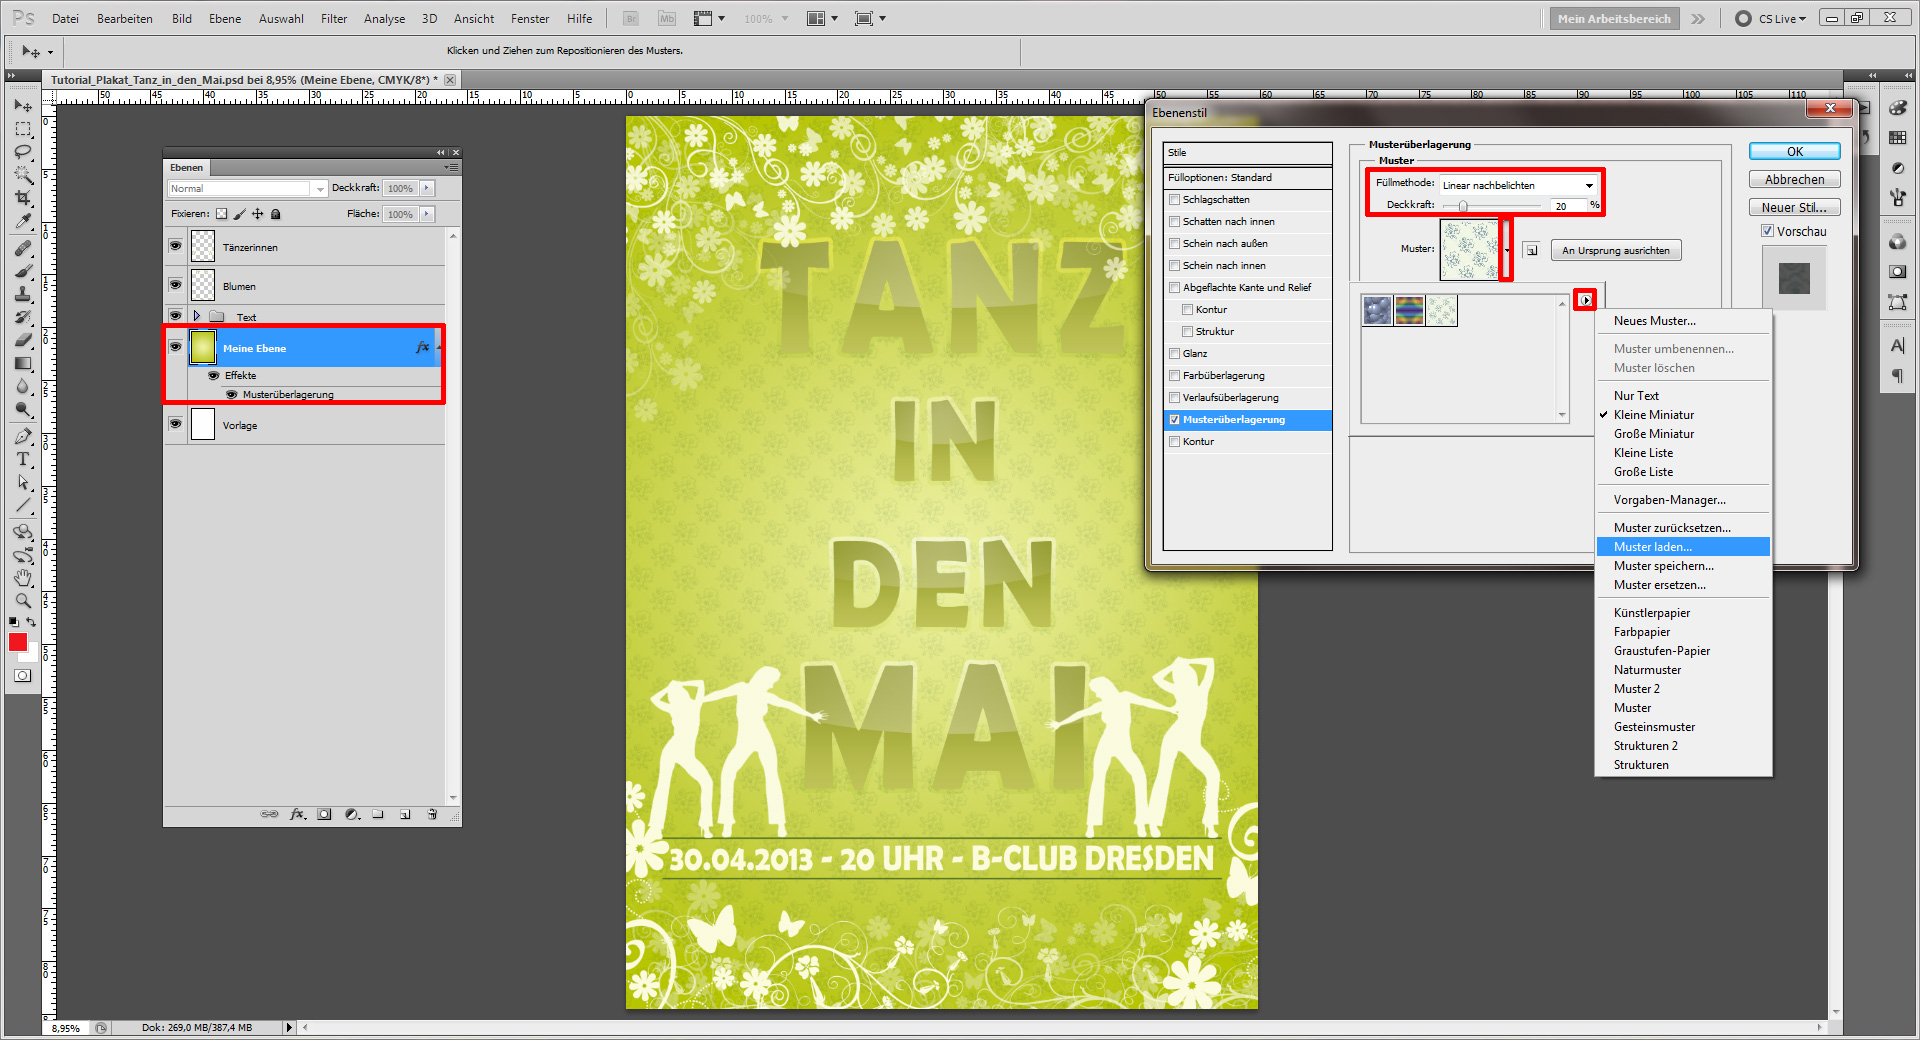Click the Add layer style fx icon
The image size is (1920, 1040).
coord(297,814)
